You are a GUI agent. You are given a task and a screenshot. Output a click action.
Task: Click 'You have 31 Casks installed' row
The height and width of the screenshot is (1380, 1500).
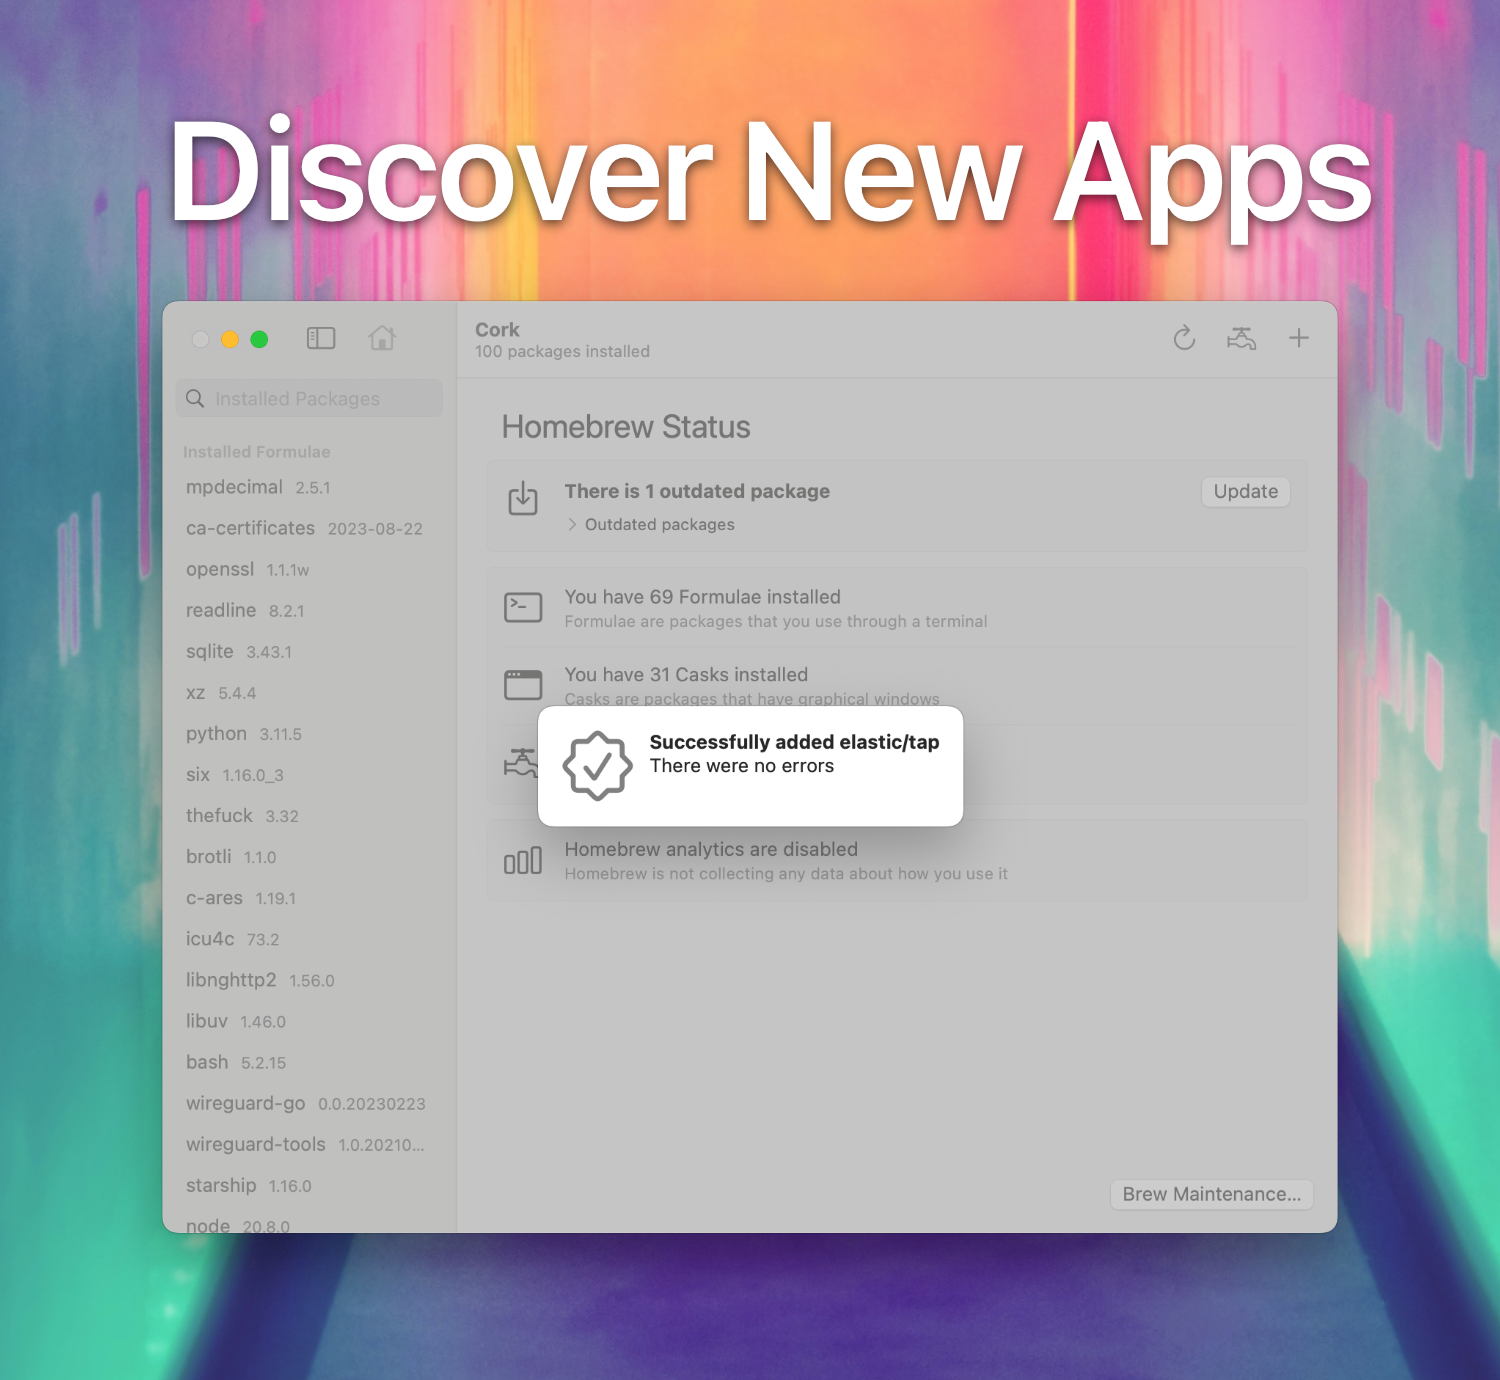897,686
